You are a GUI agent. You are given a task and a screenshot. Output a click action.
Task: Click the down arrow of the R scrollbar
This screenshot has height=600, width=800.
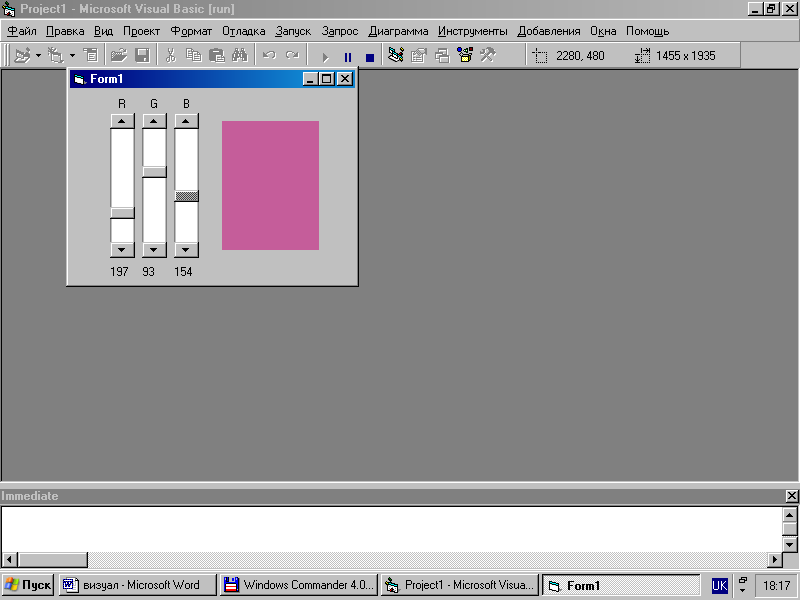[x=122, y=249]
